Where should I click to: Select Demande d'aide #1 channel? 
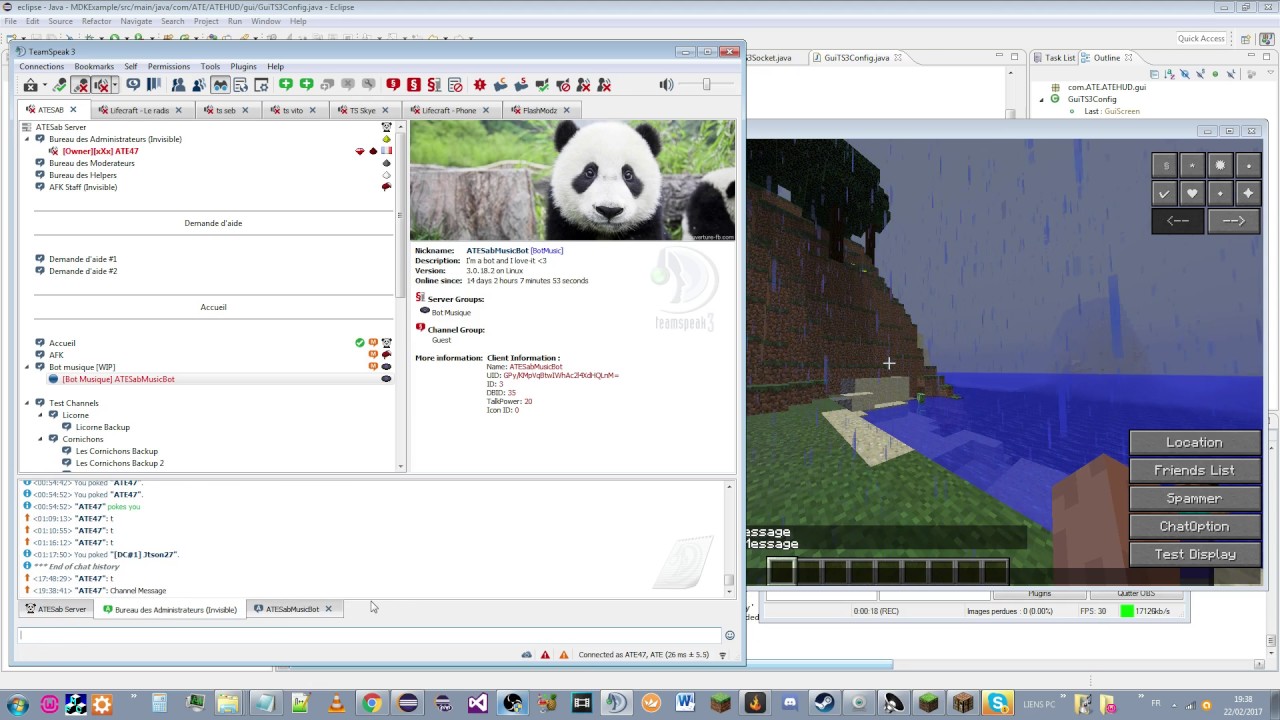[x=83, y=259]
